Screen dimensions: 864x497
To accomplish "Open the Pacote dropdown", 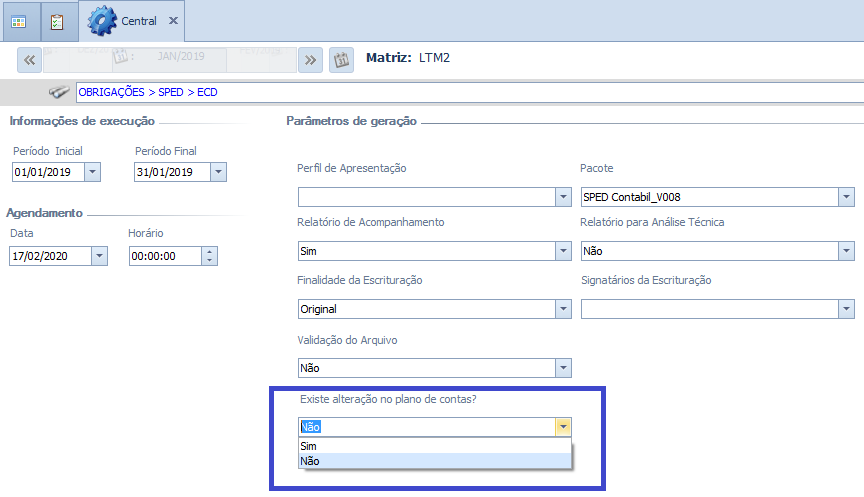I will 846,197.
